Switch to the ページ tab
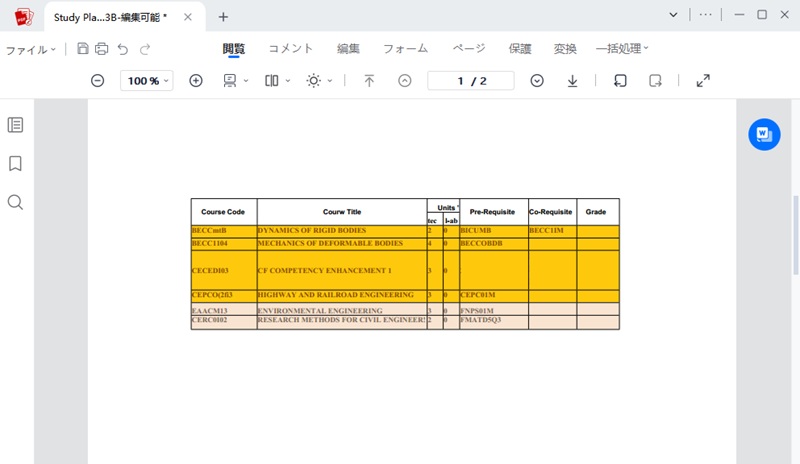The width and height of the screenshot is (800, 464). pos(468,48)
